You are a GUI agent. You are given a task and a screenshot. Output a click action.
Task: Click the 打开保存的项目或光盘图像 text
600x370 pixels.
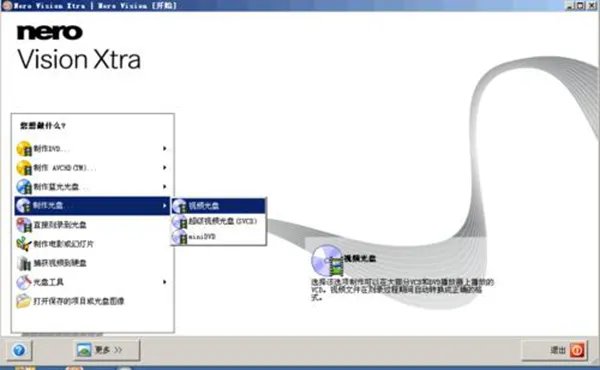(x=79, y=301)
